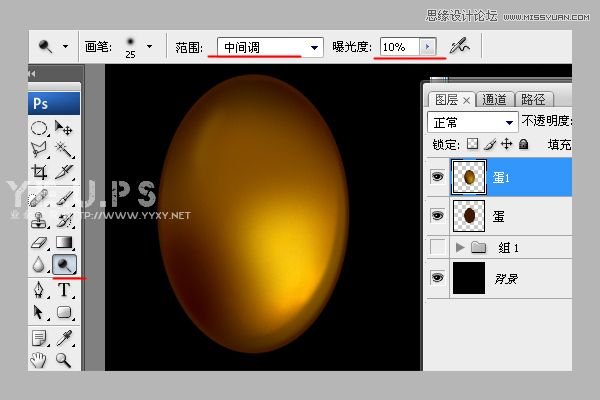Image resolution: width=600 pixels, height=400 pixels.
Task: Select the Healing Brush tool
Action: click(x=39, y=198)
